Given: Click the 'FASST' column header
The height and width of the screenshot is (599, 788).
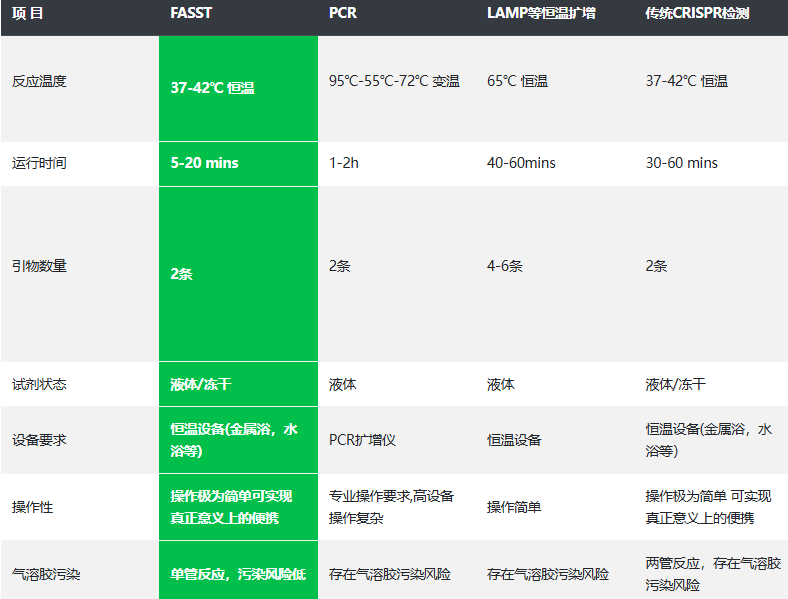Looking at the screenshot, I should (191, 13).
